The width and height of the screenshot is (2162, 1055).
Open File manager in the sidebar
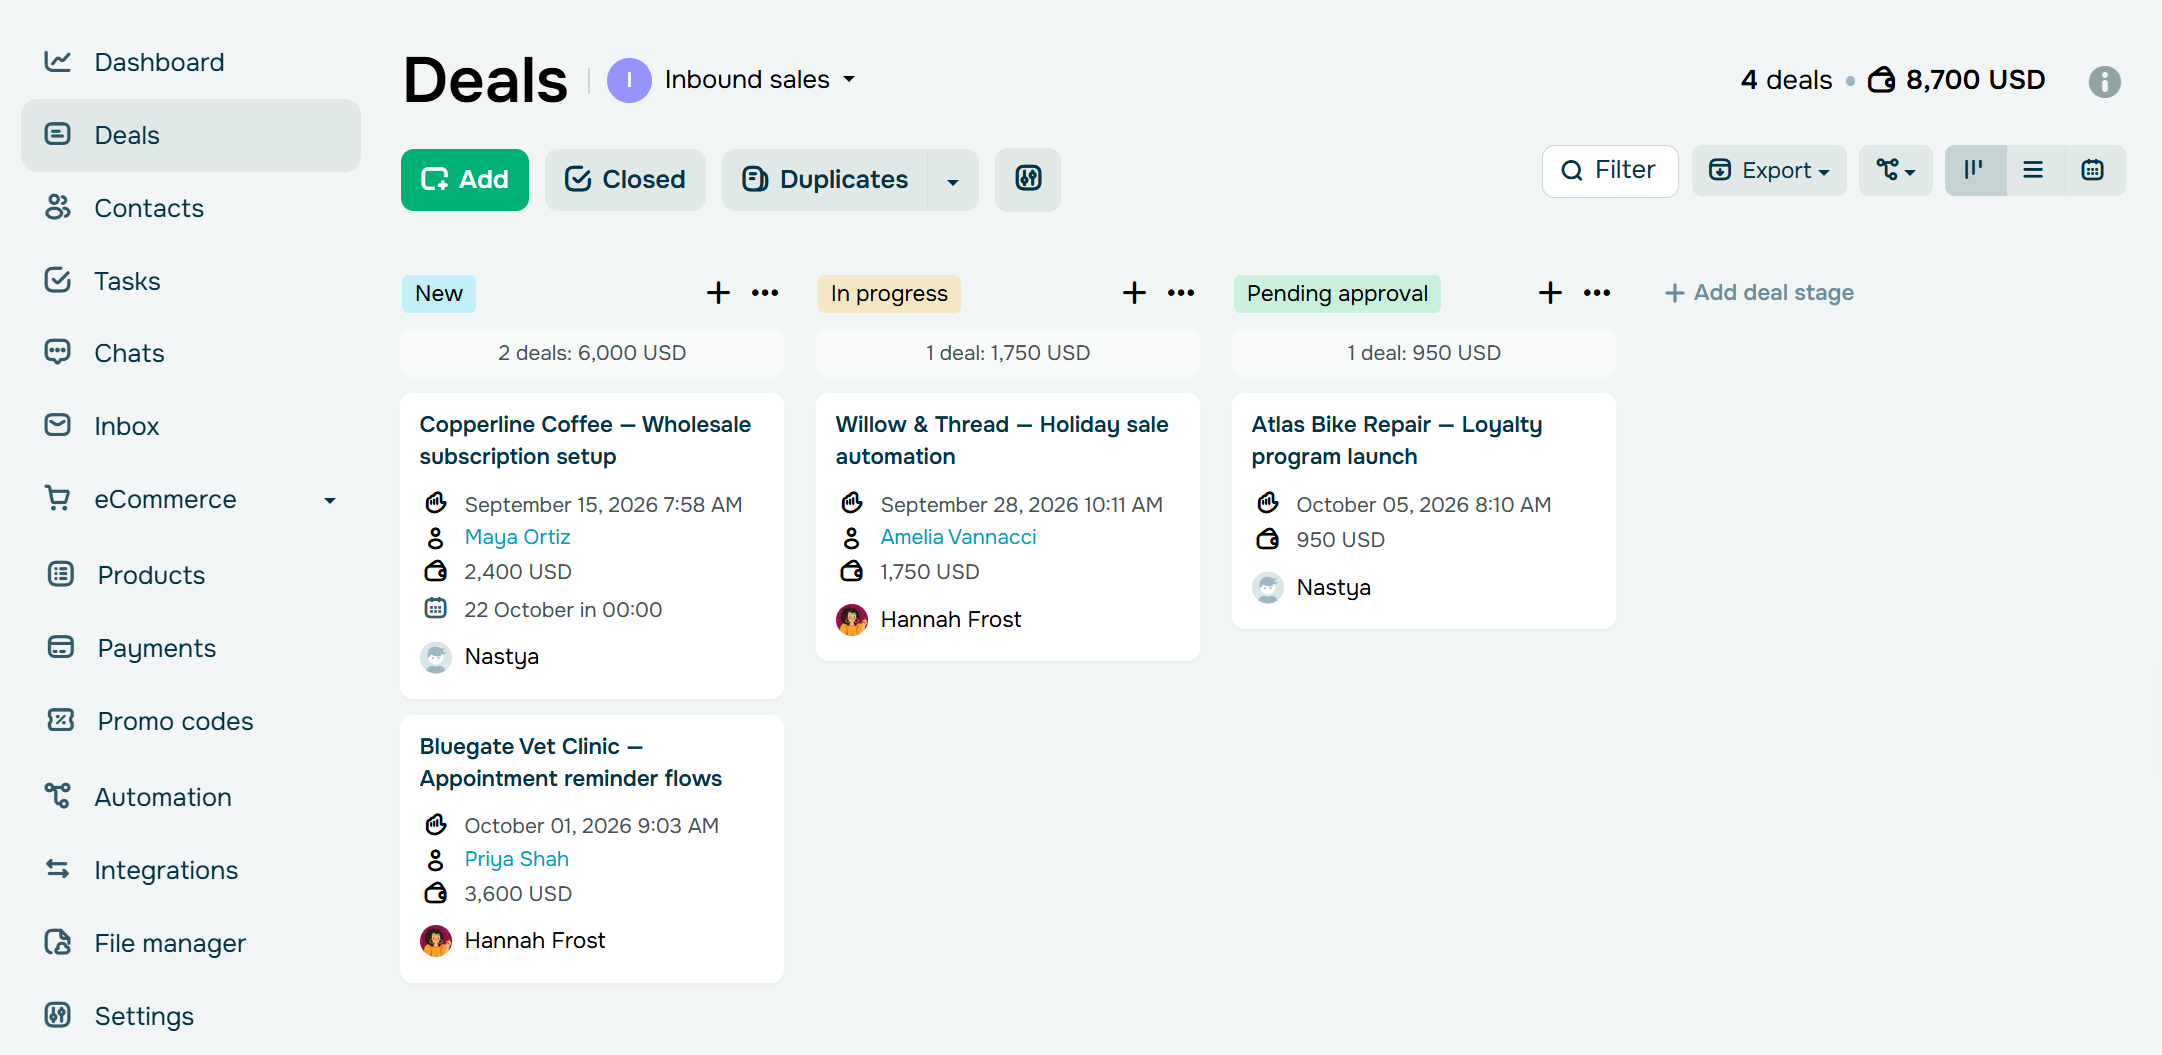(190, 943)
